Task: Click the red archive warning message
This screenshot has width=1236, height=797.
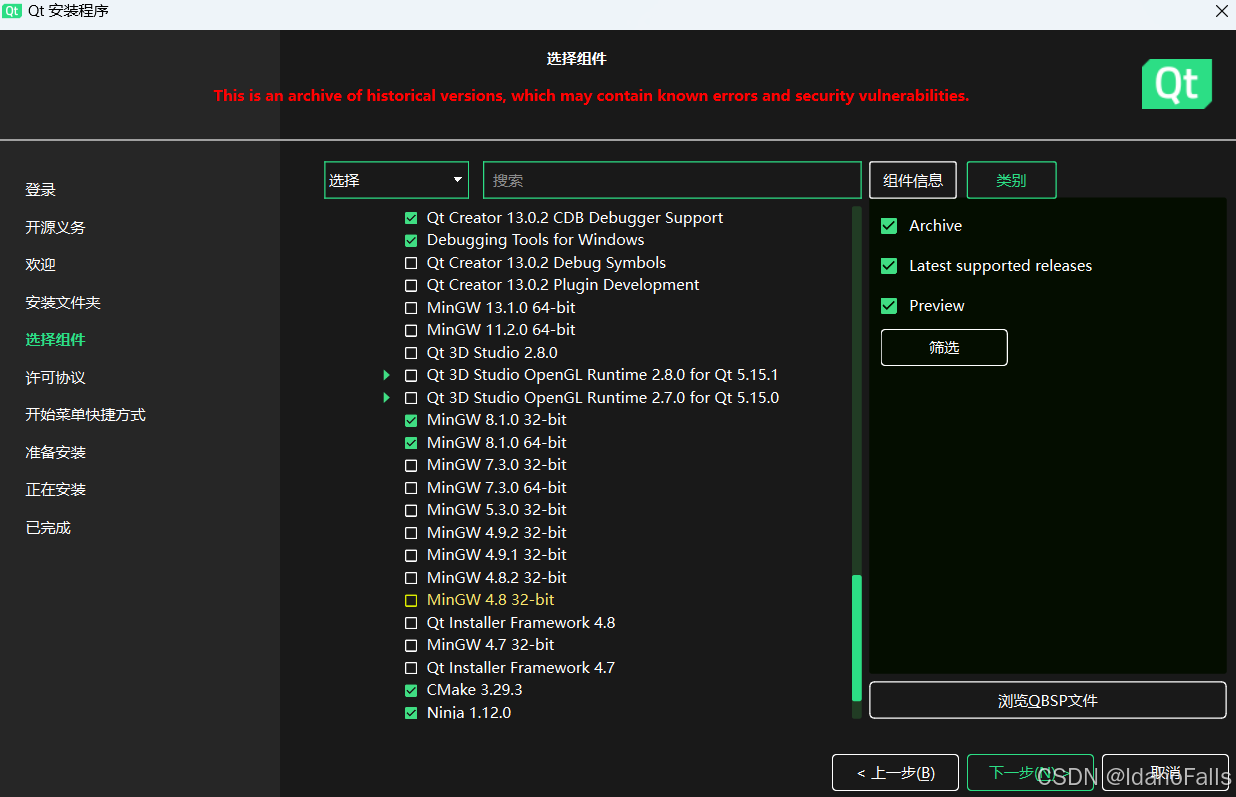Action: (x=591, y=96)
